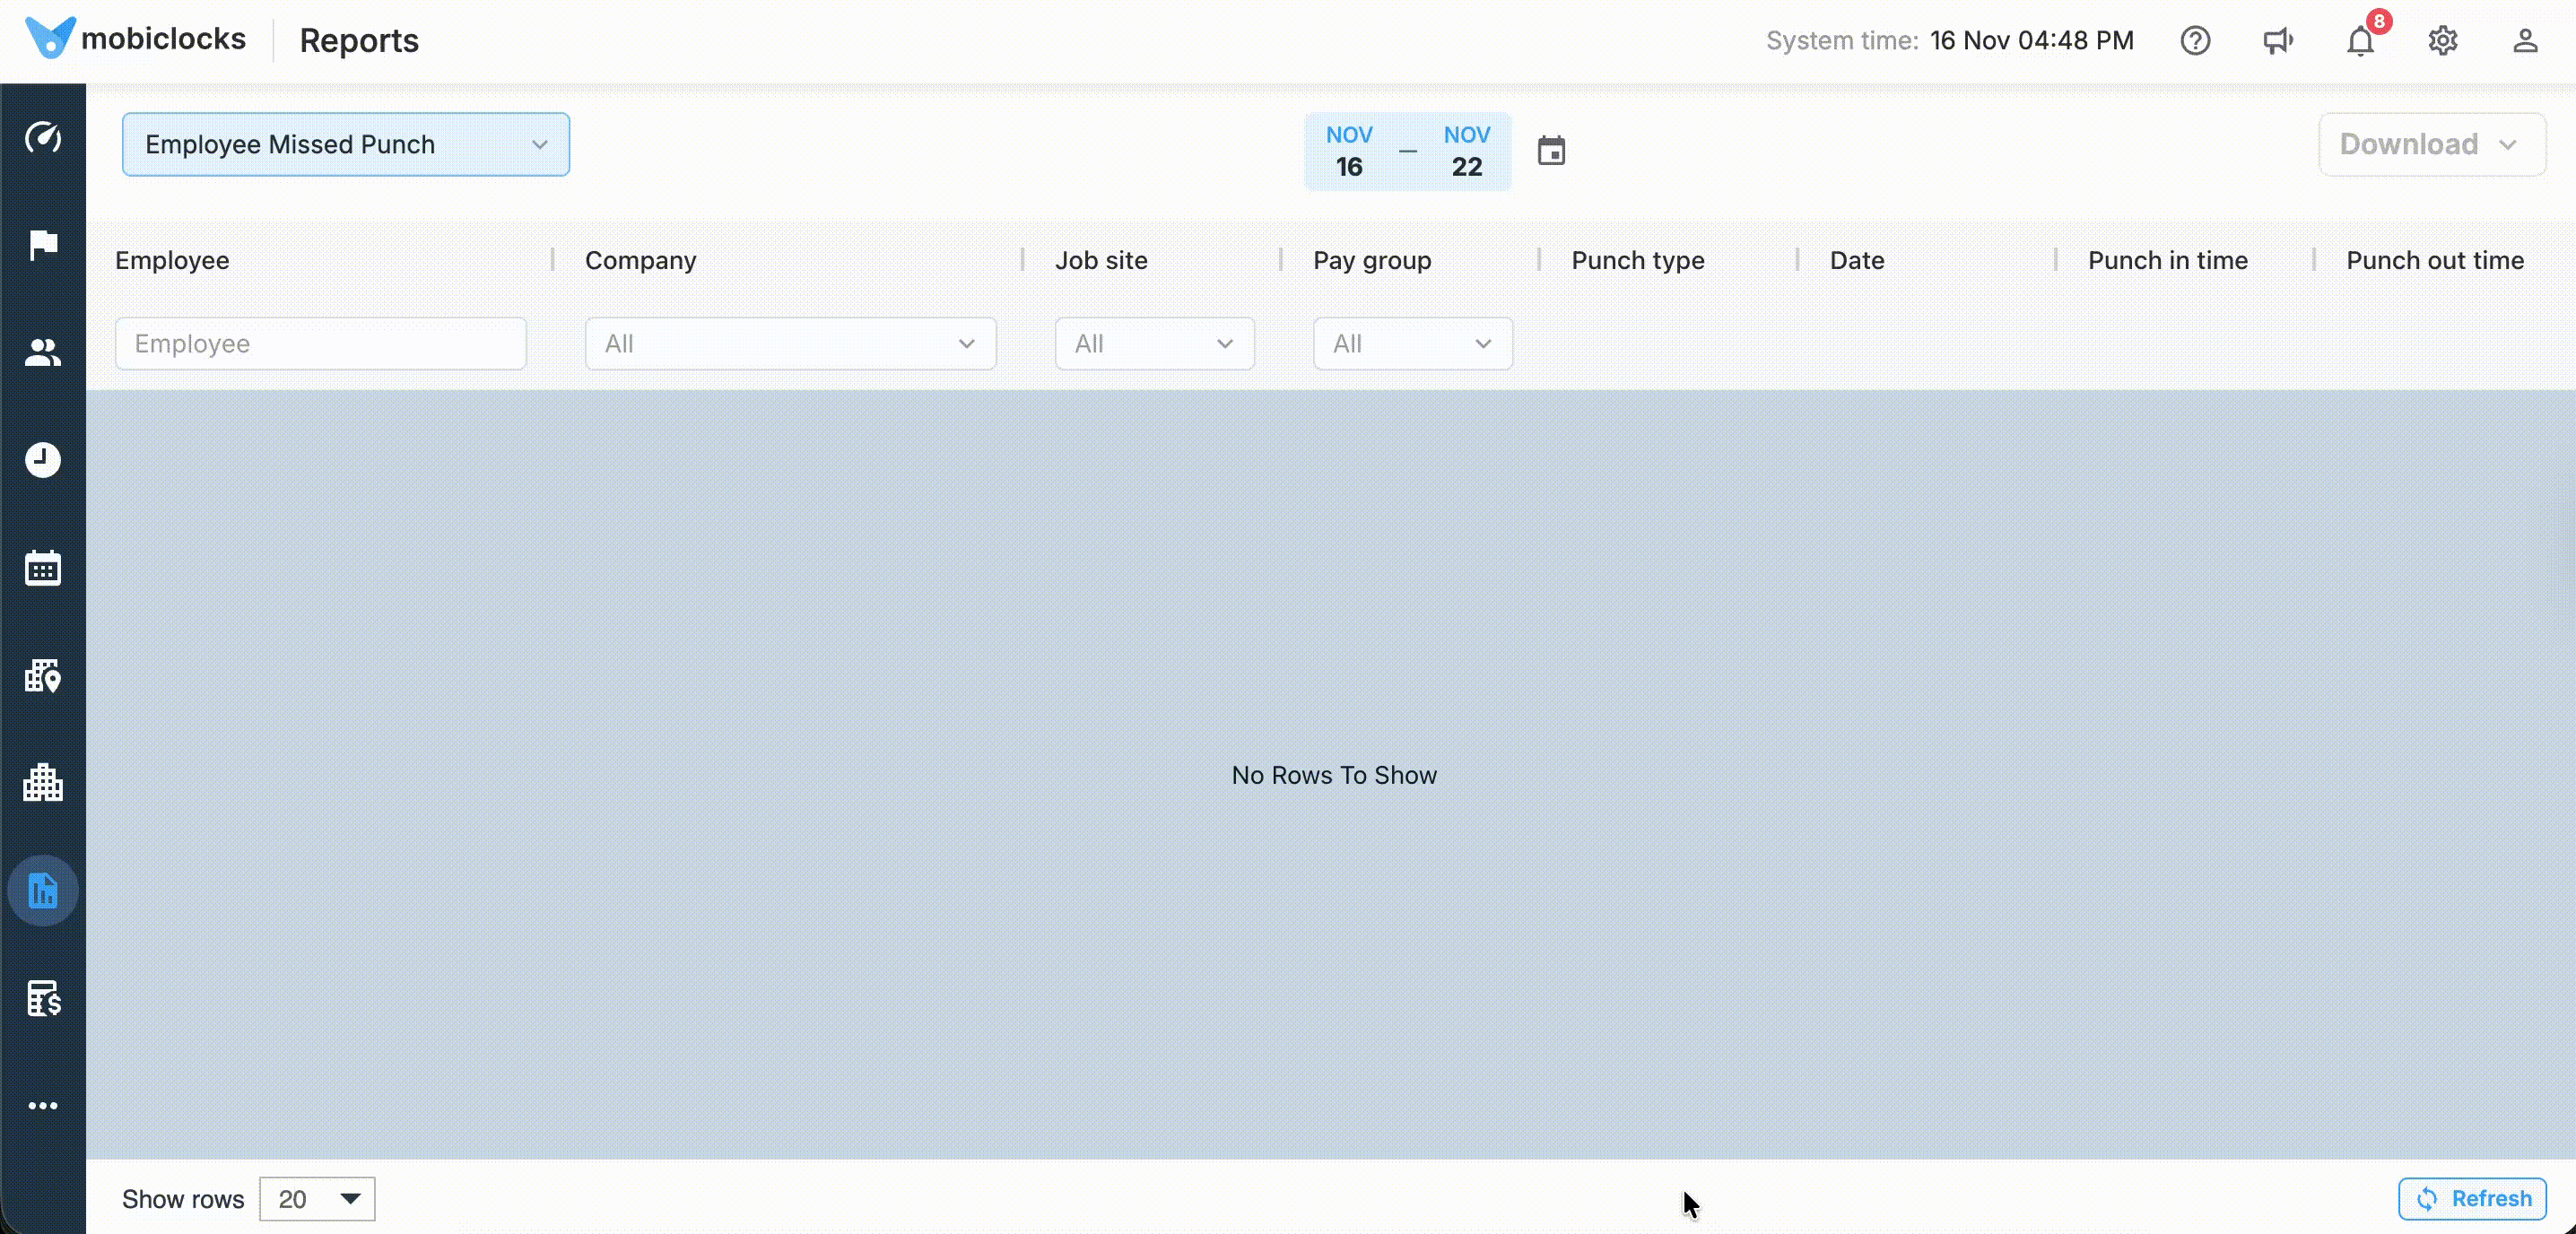Click the Employee search input field
This screenshot has width=2576, height=1234.
click(320, 344)
